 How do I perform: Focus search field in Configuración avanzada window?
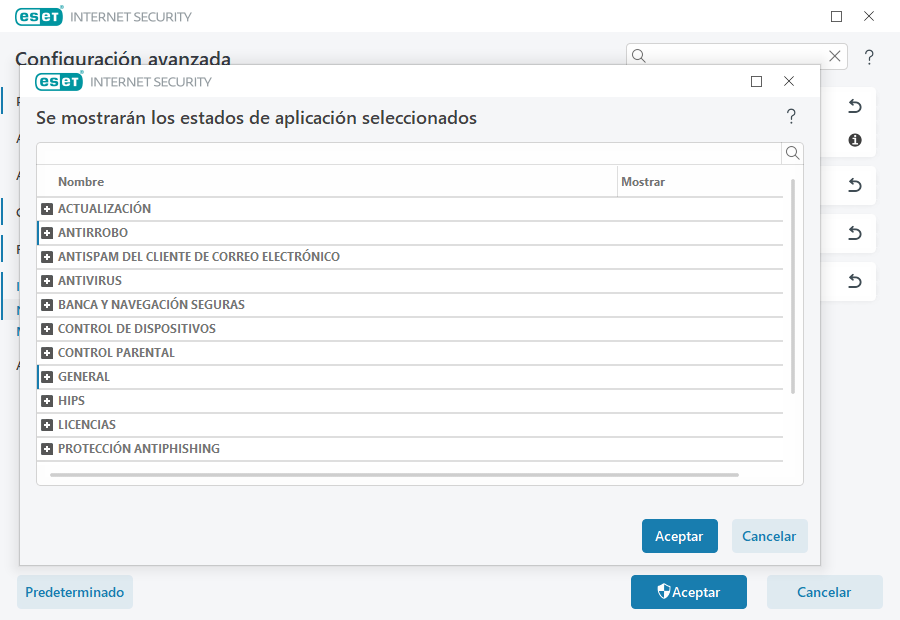click(x=735, y=56)
